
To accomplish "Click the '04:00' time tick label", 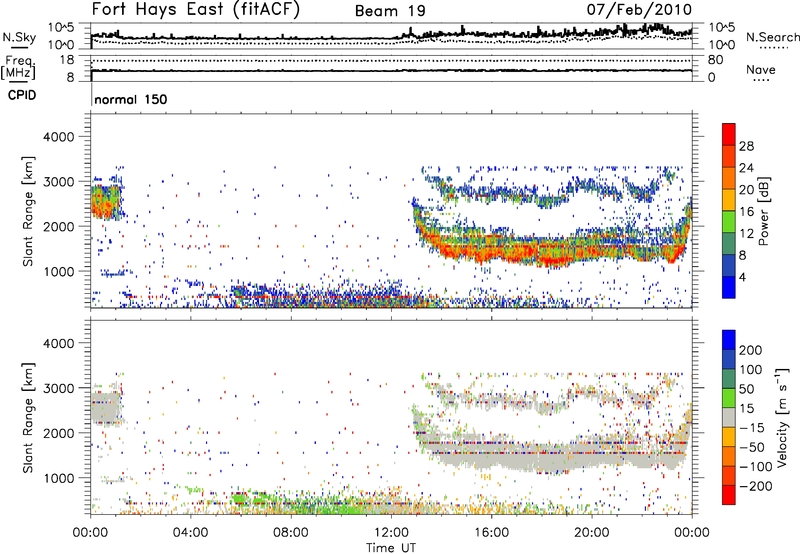I will (190, 533).
